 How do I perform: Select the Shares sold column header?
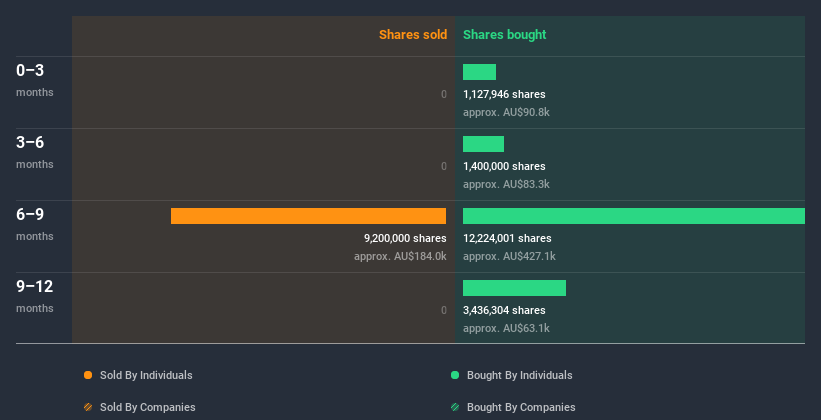(x=413, y=35)
